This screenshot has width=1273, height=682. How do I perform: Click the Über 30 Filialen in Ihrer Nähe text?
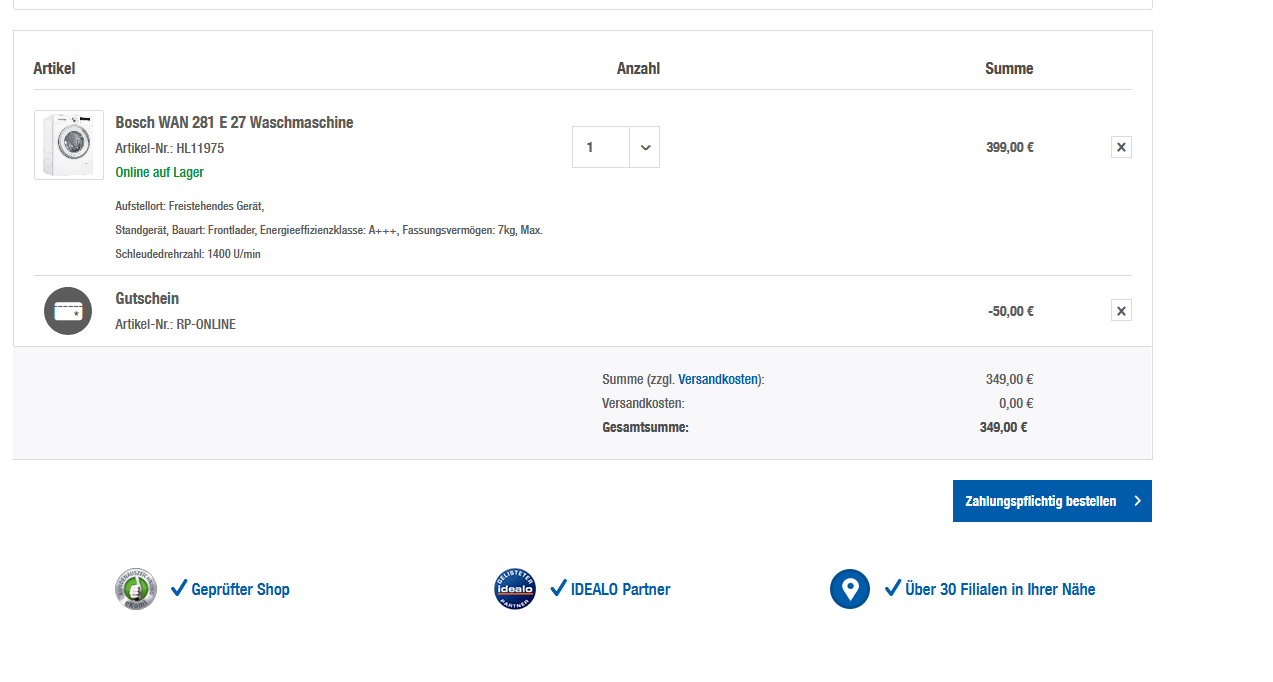tap(1000, 590)
